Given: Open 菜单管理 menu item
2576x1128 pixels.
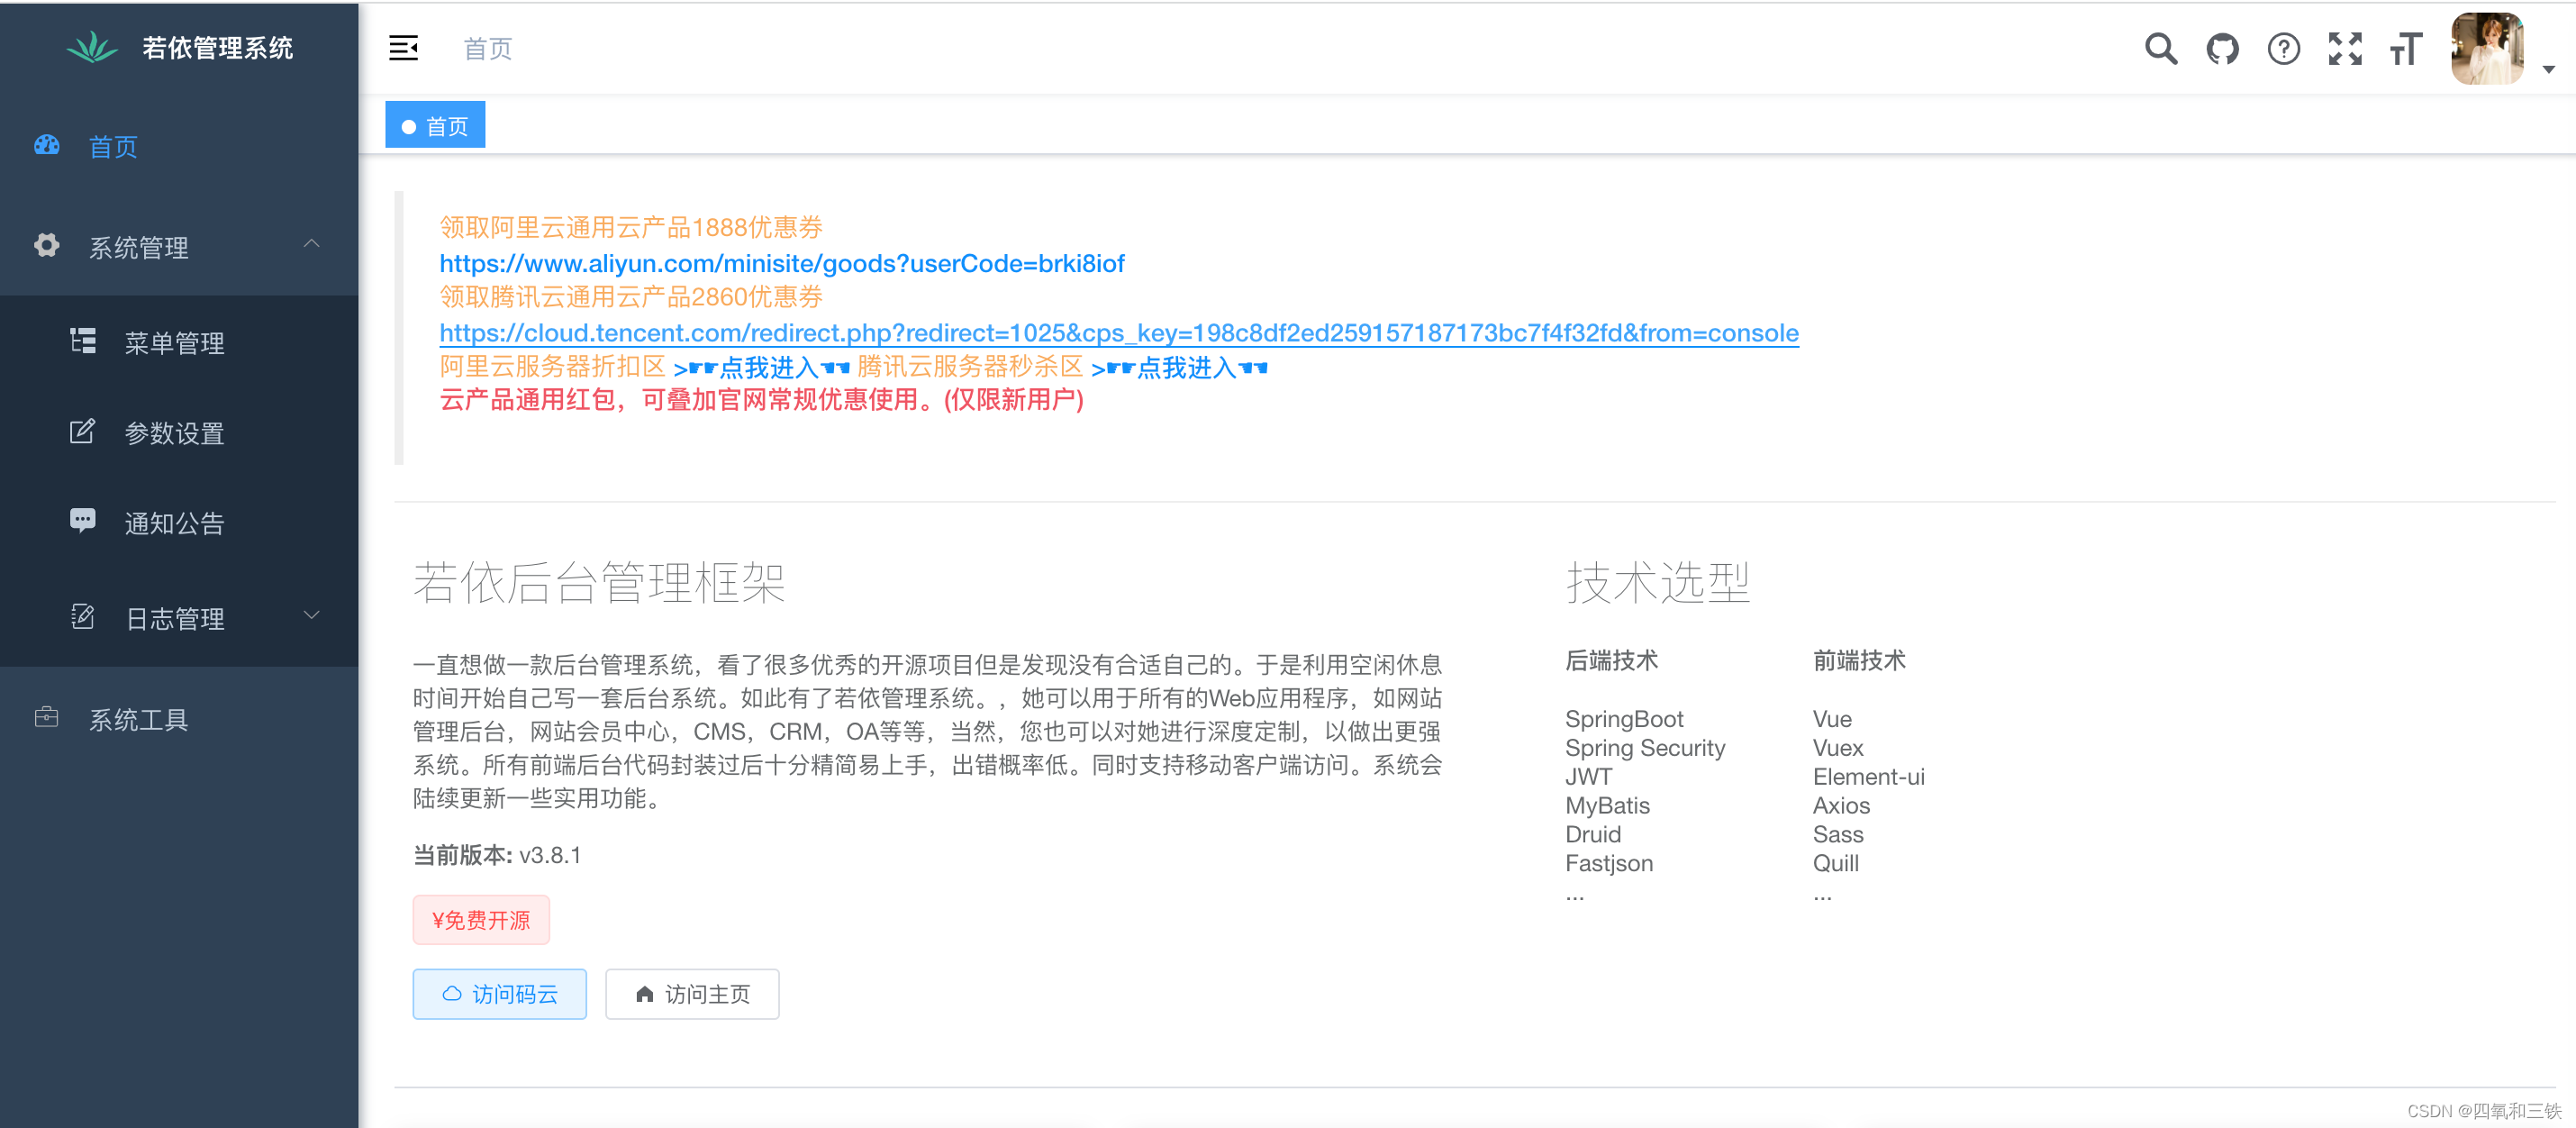Looking at the screenshot, I should coord(174,343).
